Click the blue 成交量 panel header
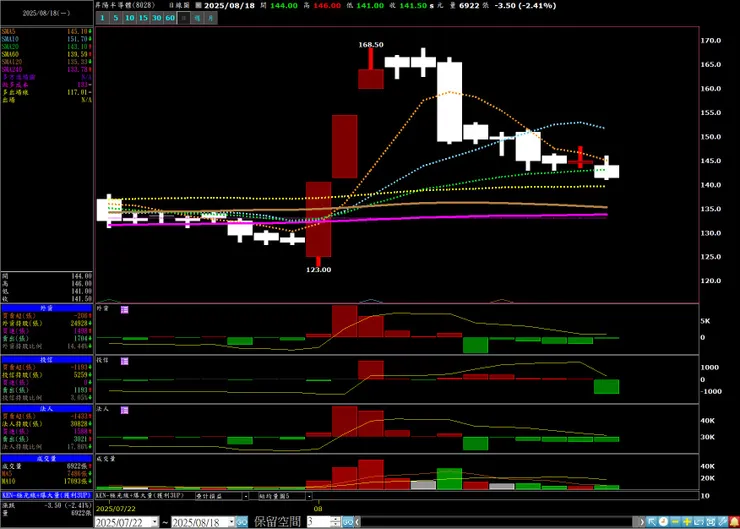The width and height of the screenshot is (740, 529). tap(47, 458)
